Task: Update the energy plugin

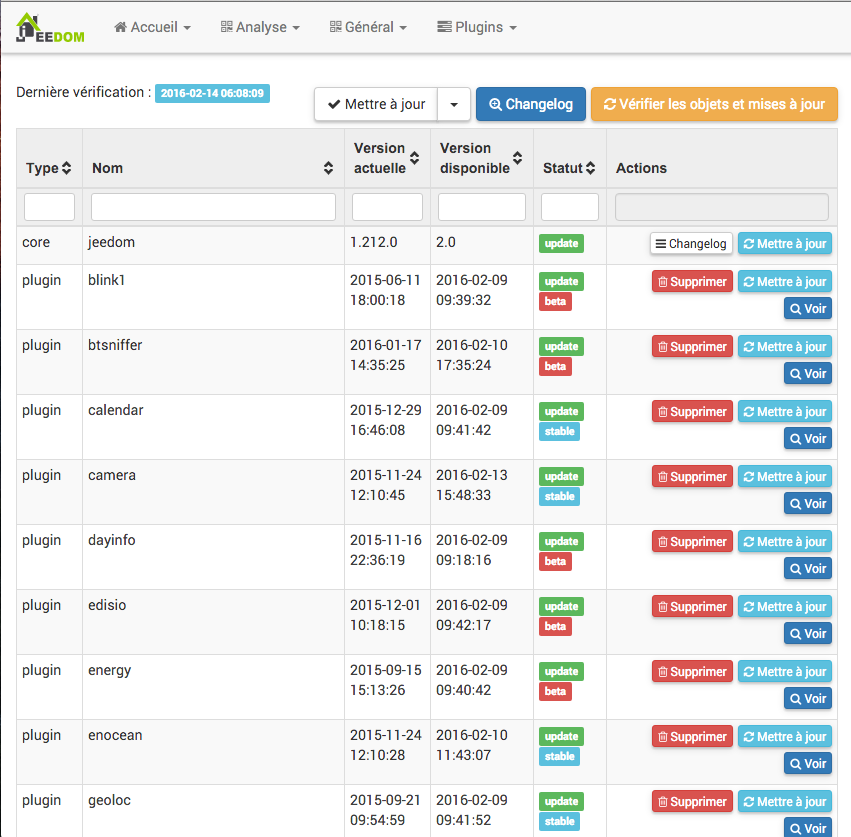Action: point(785,671)
